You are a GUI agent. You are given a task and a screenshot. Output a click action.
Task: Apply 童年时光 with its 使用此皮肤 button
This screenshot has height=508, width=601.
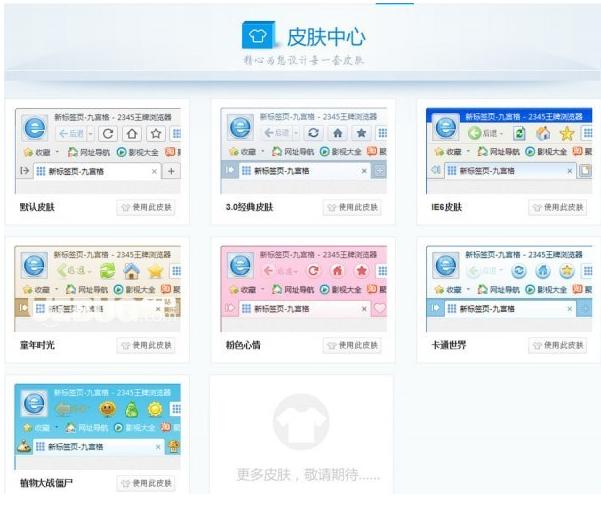(146, 345)
